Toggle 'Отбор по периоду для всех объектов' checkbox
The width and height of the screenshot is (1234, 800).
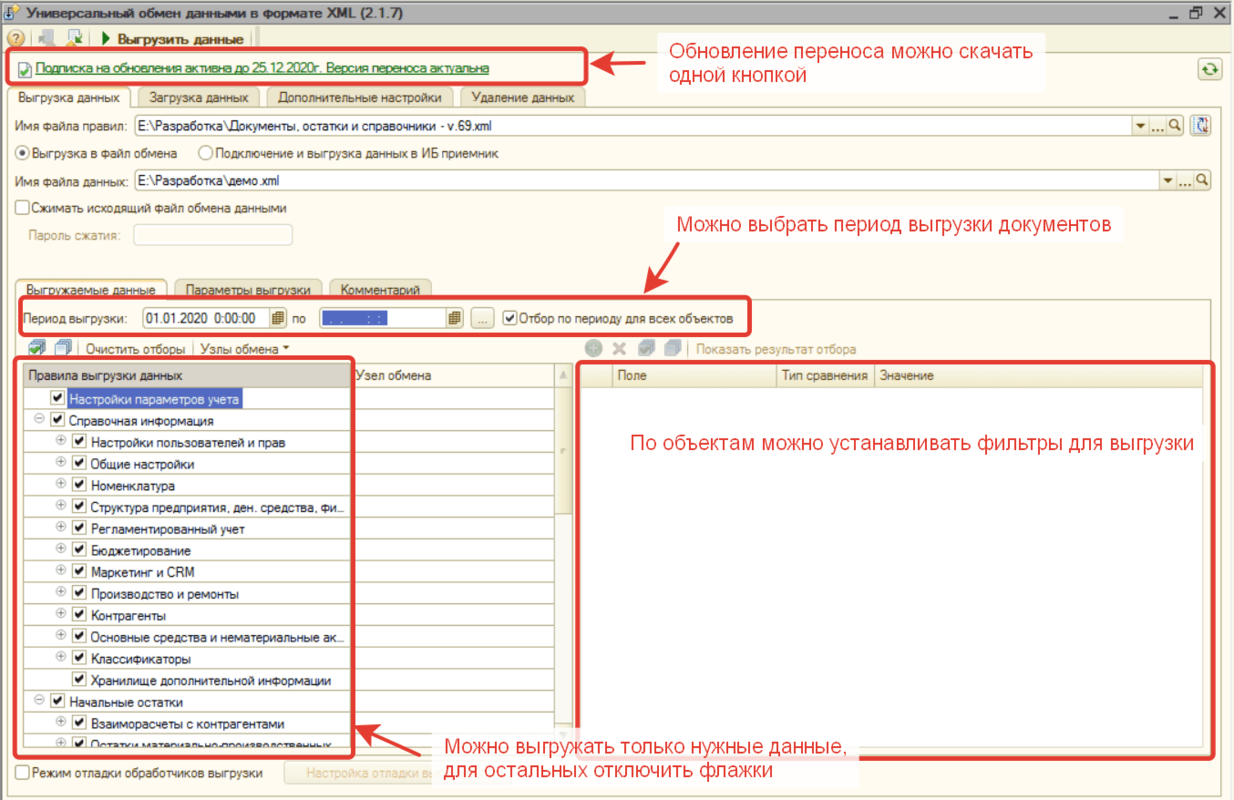tap(510, 319)
